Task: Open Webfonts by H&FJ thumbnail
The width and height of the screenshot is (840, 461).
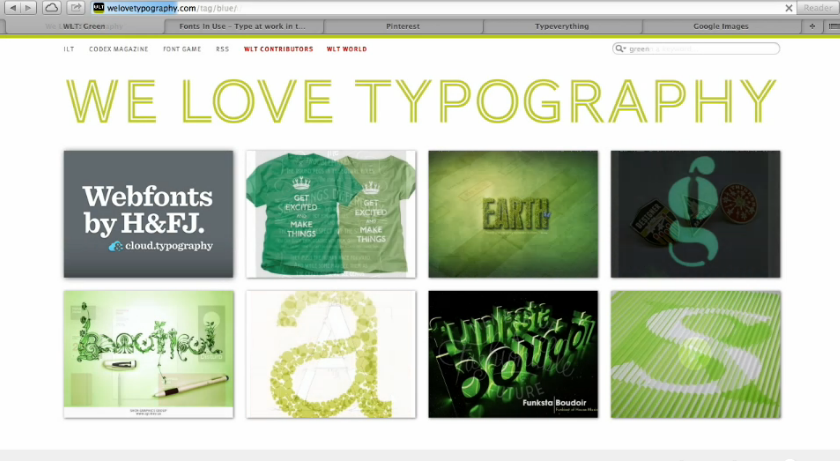Action: pos(148,214)
